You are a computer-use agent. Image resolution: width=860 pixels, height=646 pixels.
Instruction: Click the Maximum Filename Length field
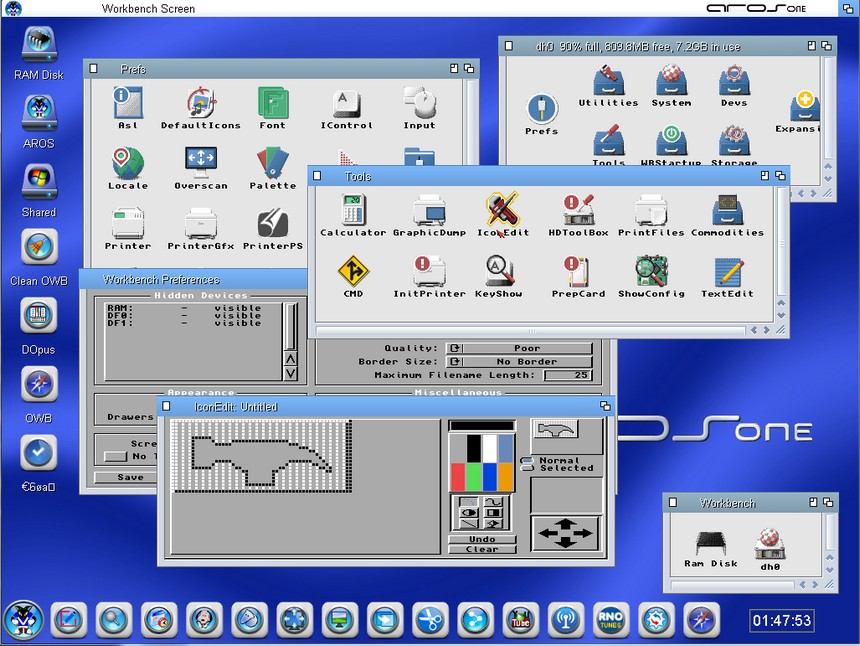[x=567, y=375]
